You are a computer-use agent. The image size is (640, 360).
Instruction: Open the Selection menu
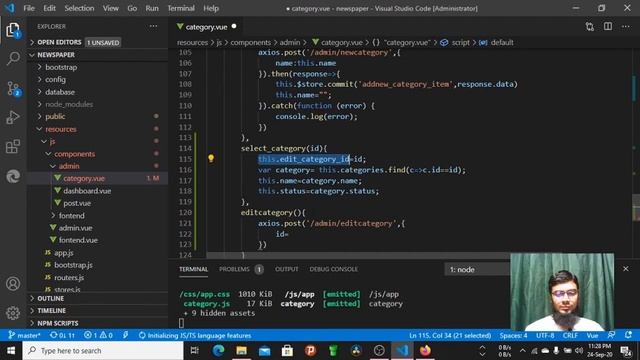click(x=79, y=8)
